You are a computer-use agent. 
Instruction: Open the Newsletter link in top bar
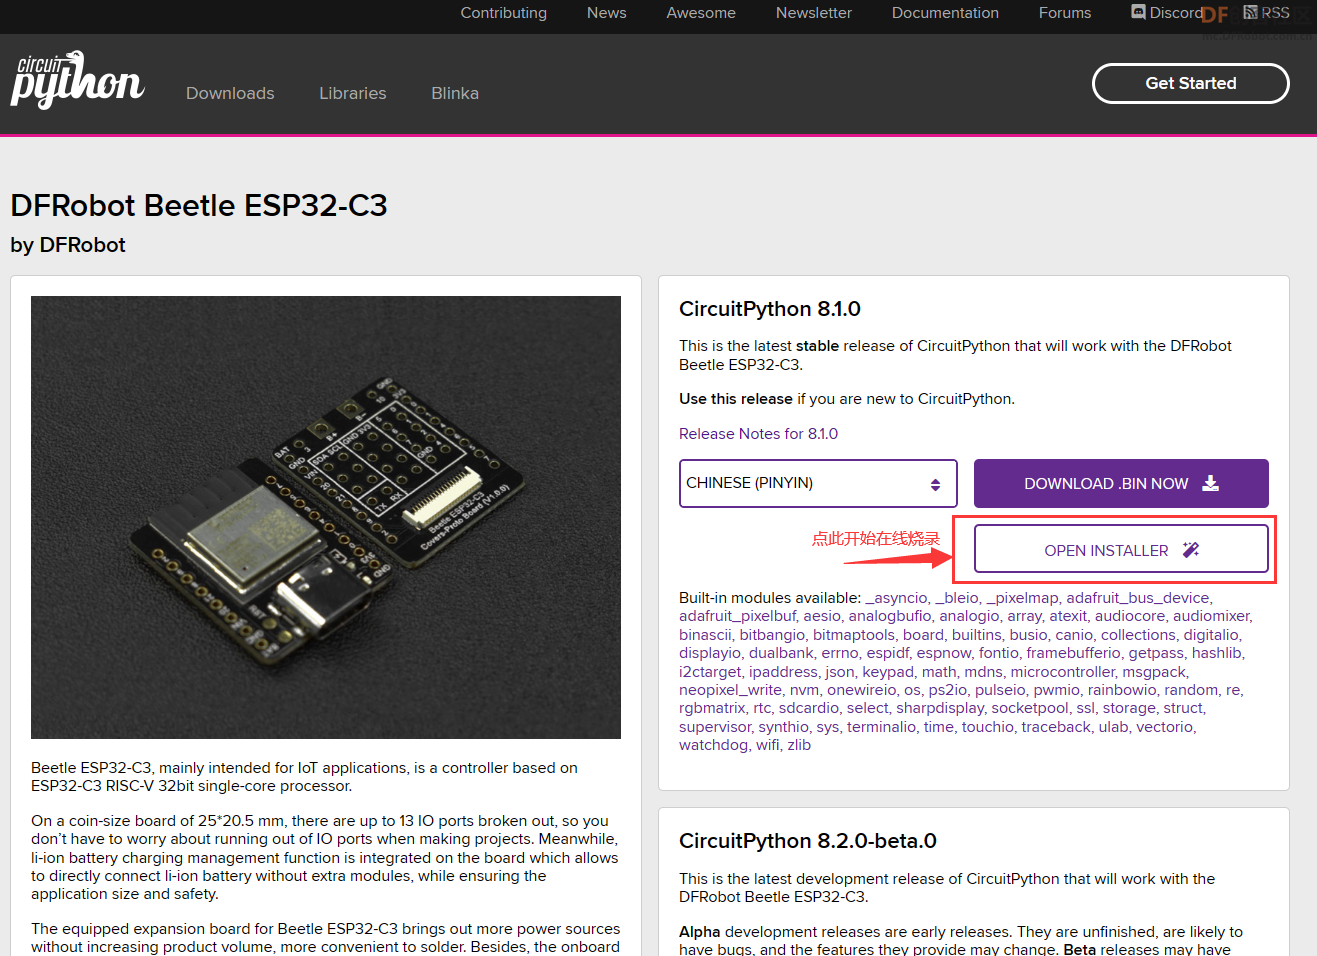pyautogui.click(x=814, y=13)
